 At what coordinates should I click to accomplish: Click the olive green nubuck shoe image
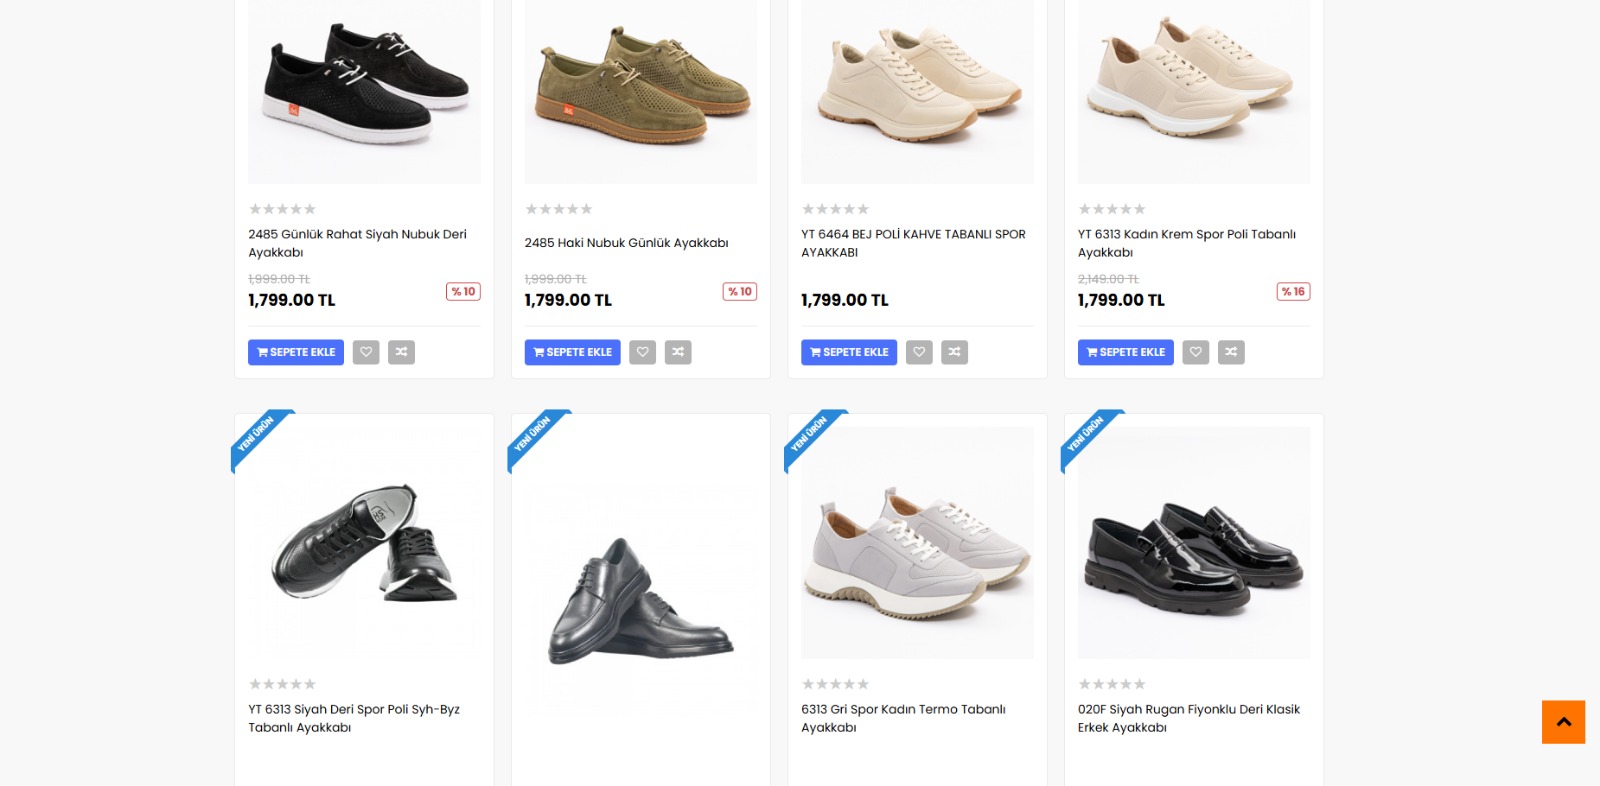coord(641,90)
